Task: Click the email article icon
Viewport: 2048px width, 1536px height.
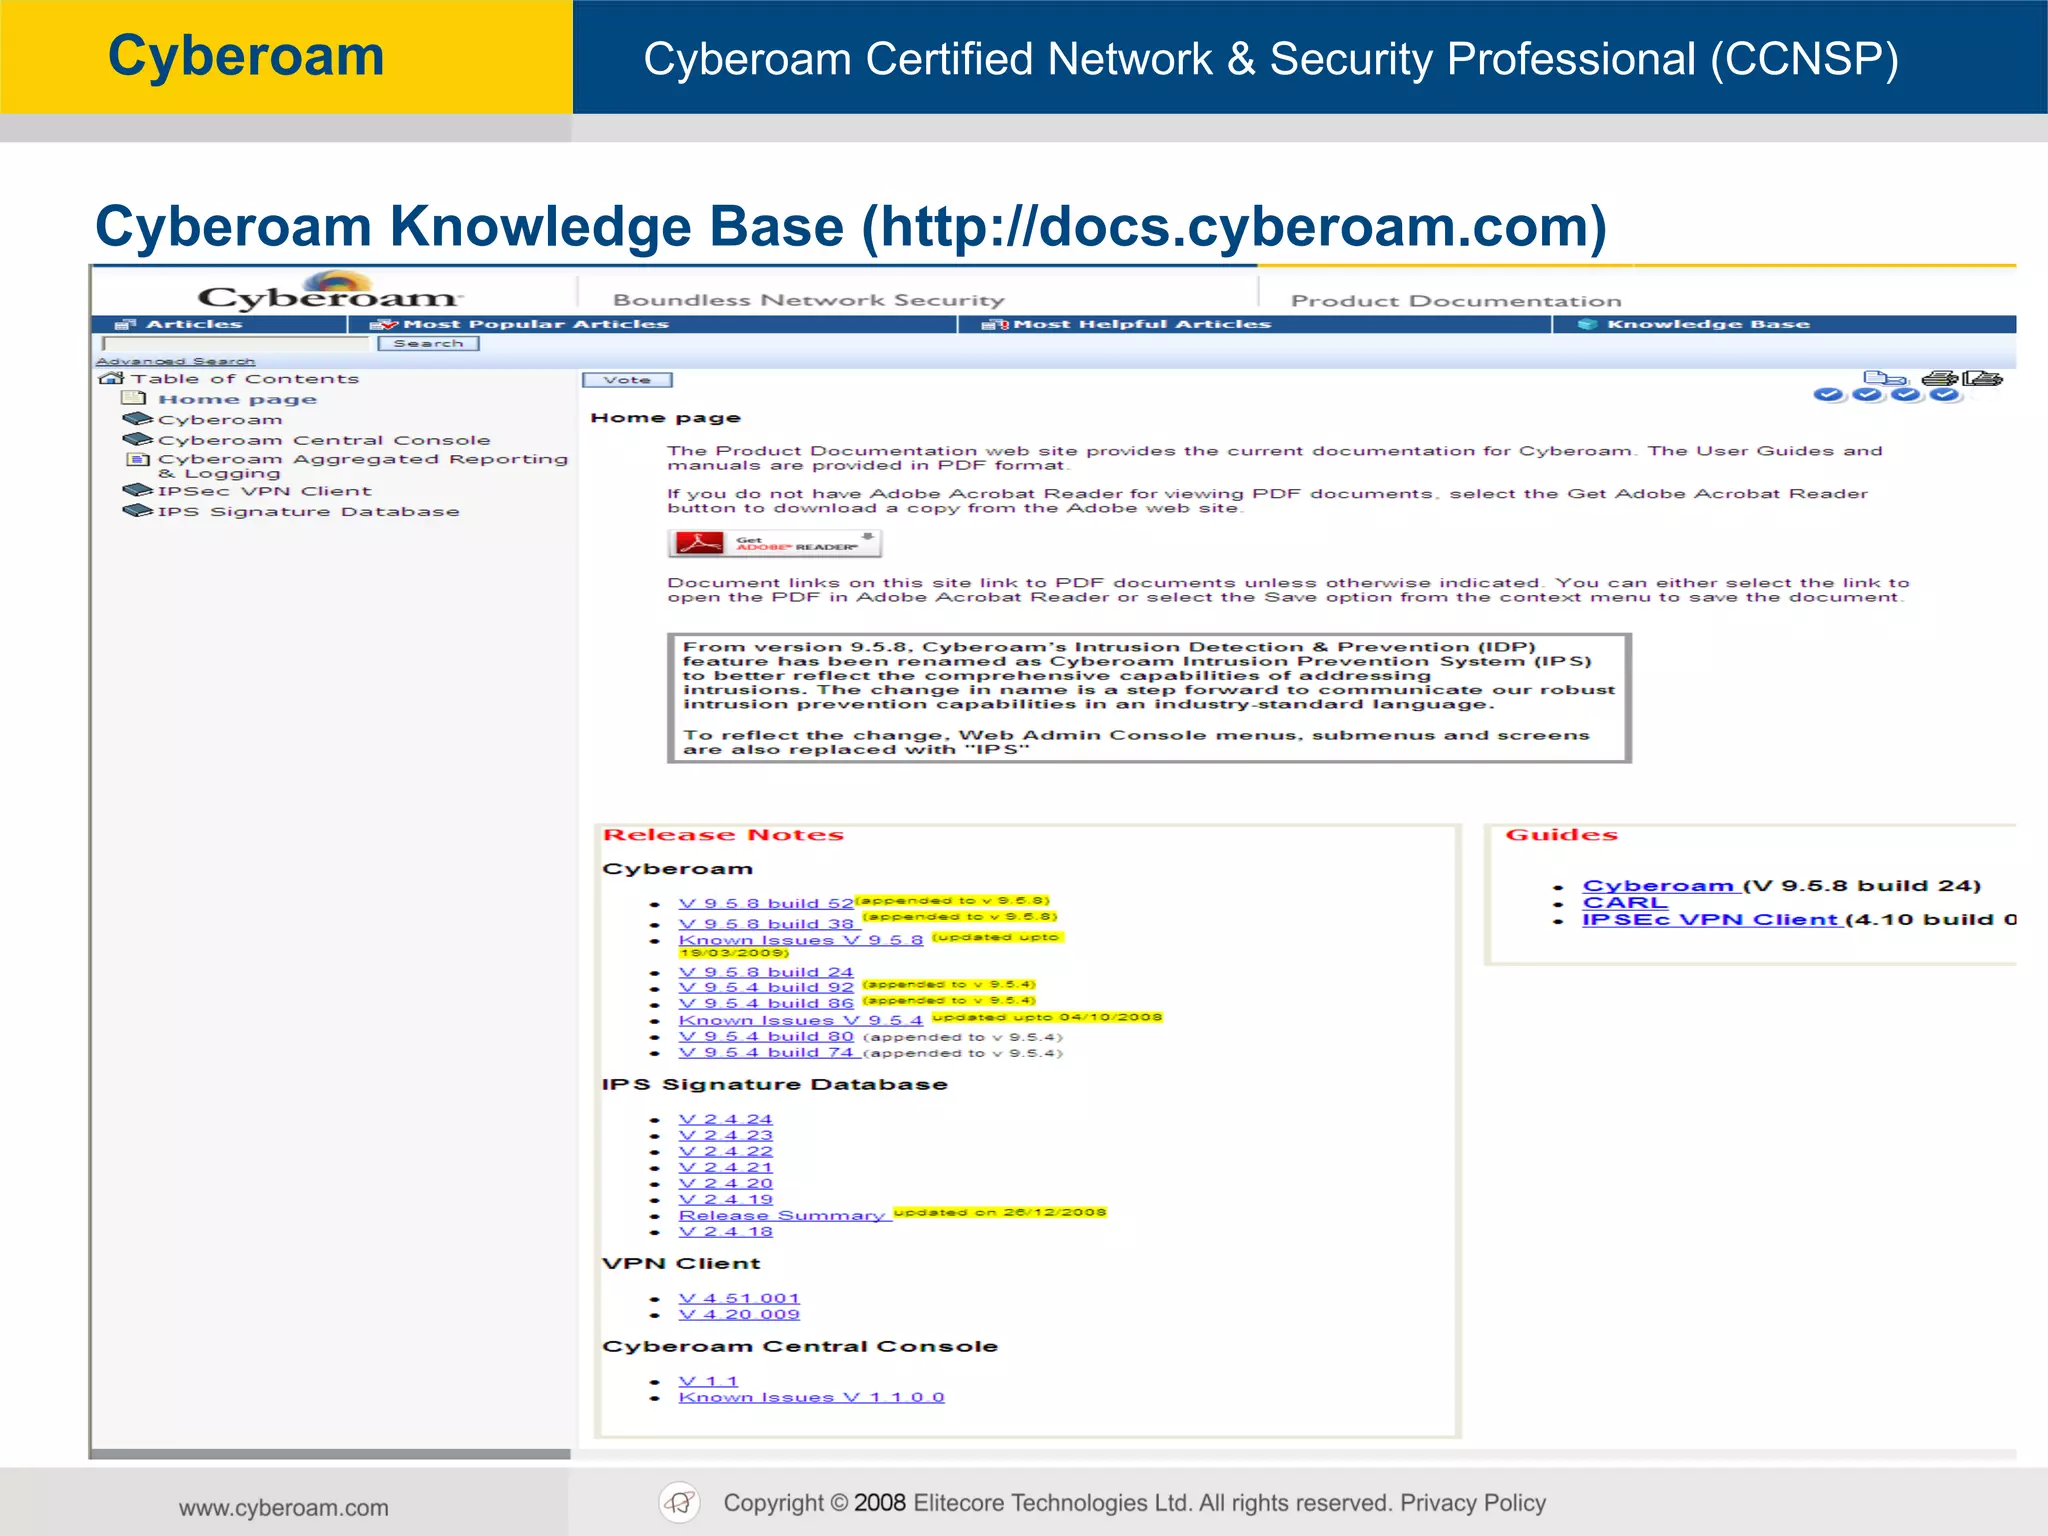Action: (x=1886, y=378)
